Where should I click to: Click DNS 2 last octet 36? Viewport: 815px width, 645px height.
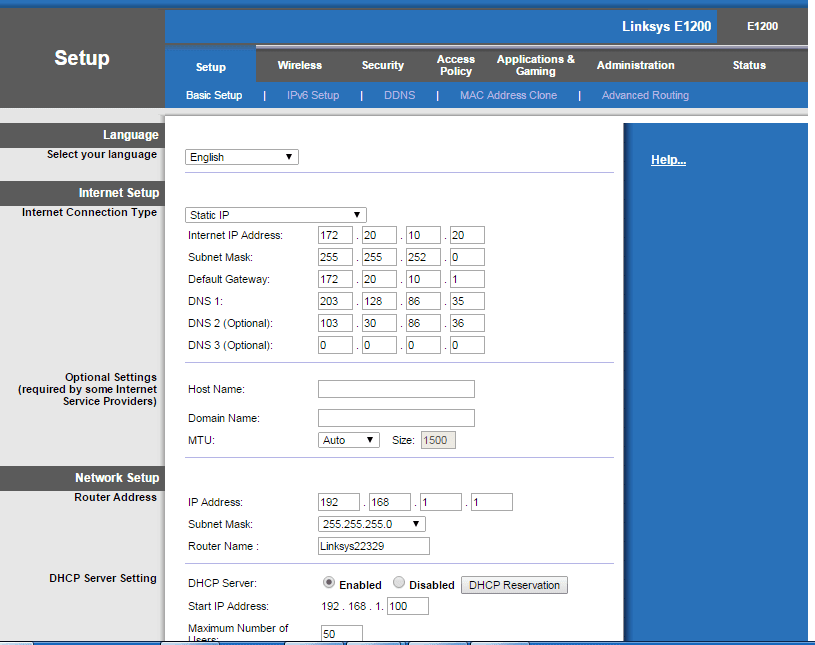[467, 323]
